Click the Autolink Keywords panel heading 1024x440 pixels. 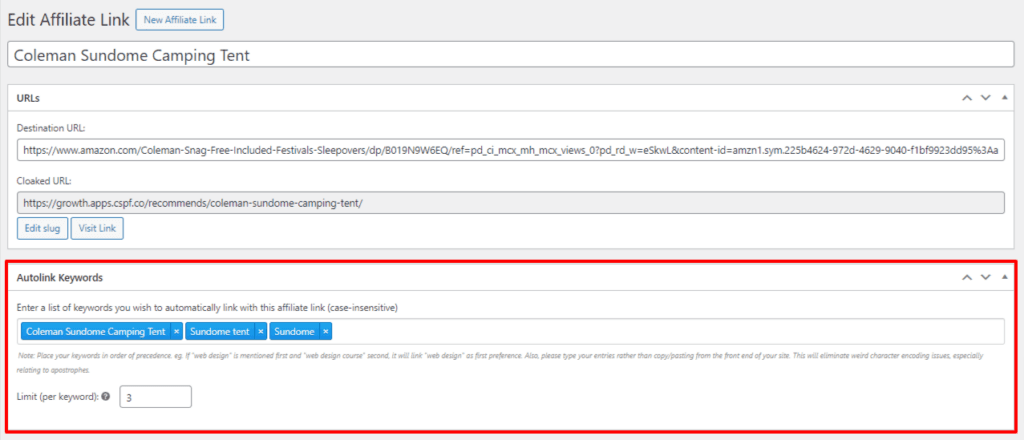[x=59, y=277]
